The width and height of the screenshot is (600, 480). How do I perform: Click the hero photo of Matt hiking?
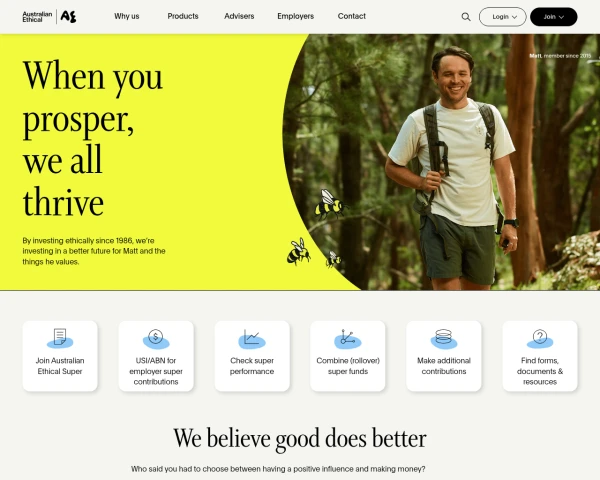pos(441,162)
